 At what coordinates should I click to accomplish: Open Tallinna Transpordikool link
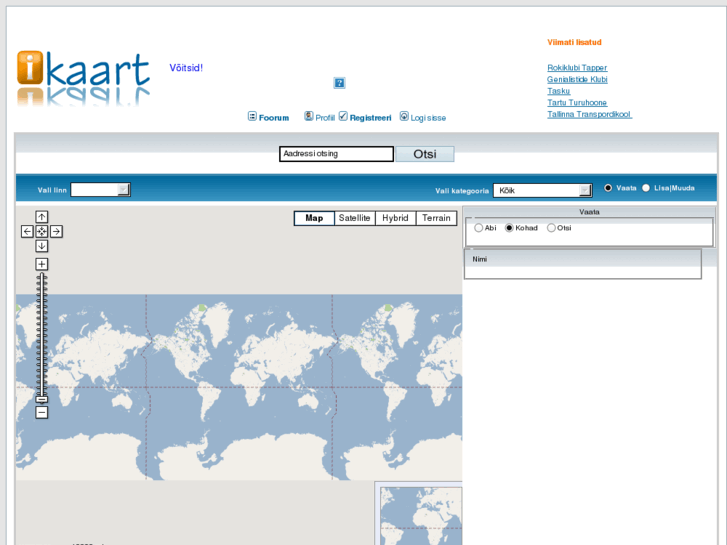[589, 114]
